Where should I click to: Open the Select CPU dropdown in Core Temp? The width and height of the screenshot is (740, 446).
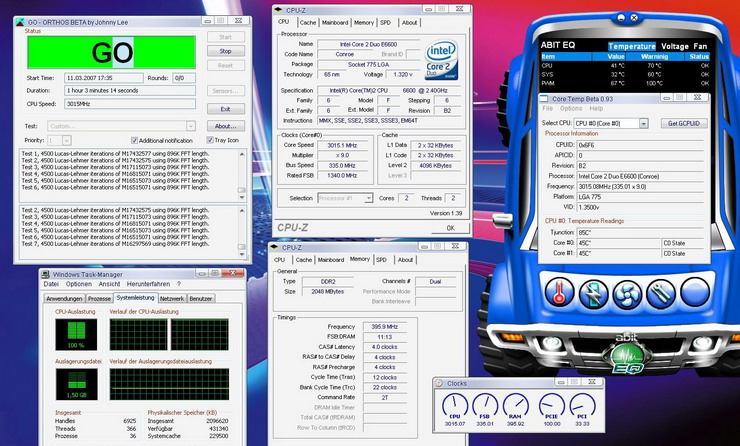[643, 123]
